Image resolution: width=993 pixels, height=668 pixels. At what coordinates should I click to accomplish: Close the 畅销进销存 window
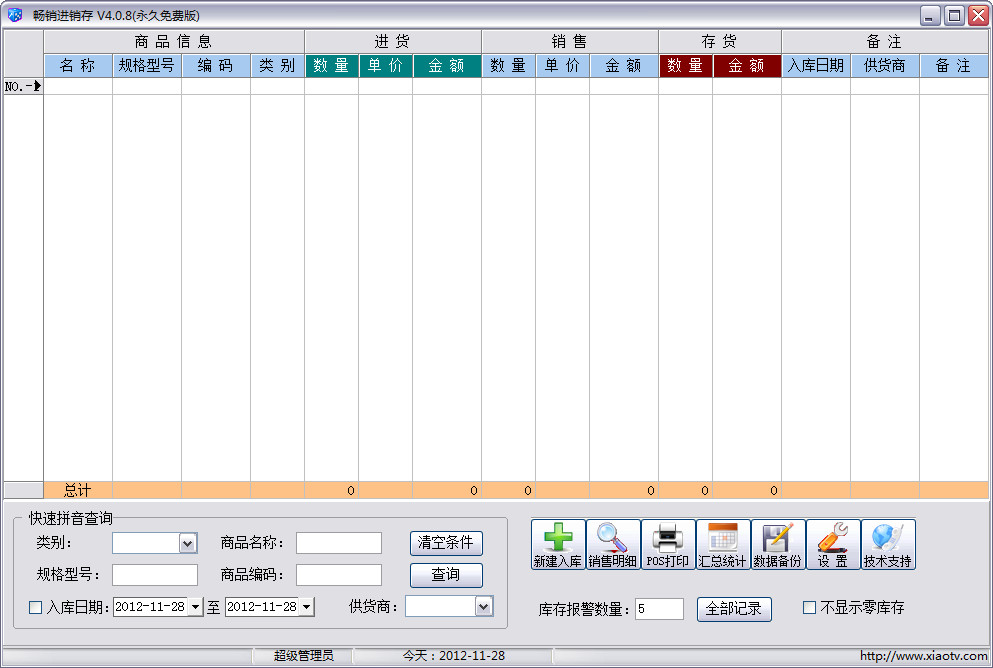[978, 15]
